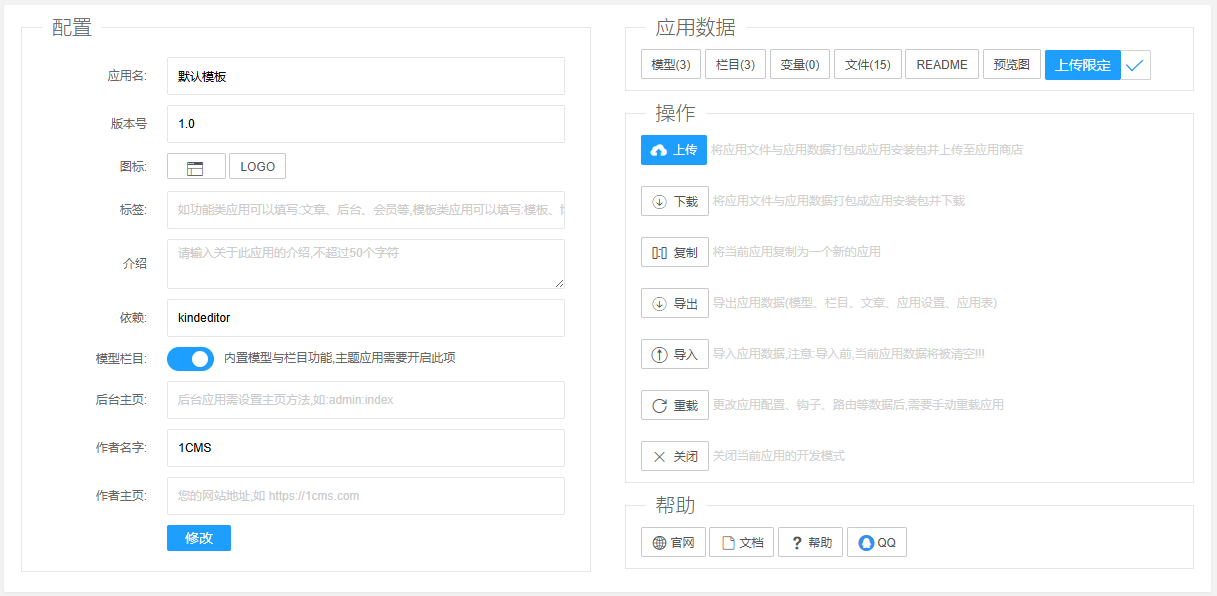The image size is (1217, 596).
Task: Select the window icon picker button
Action: pyautogui.click(x=196, y=167)
